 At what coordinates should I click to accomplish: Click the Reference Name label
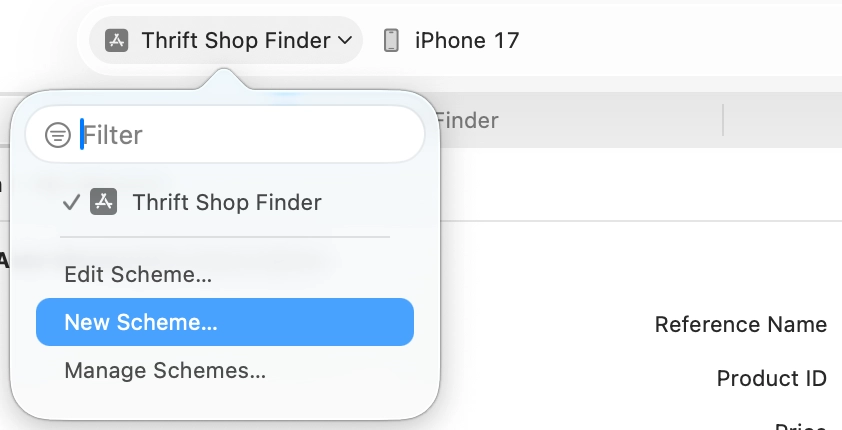pyautogui.click(x=740, y=324)
